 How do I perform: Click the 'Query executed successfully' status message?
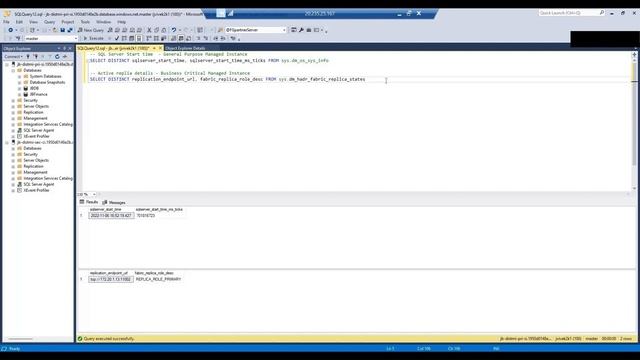click(109, 339)
